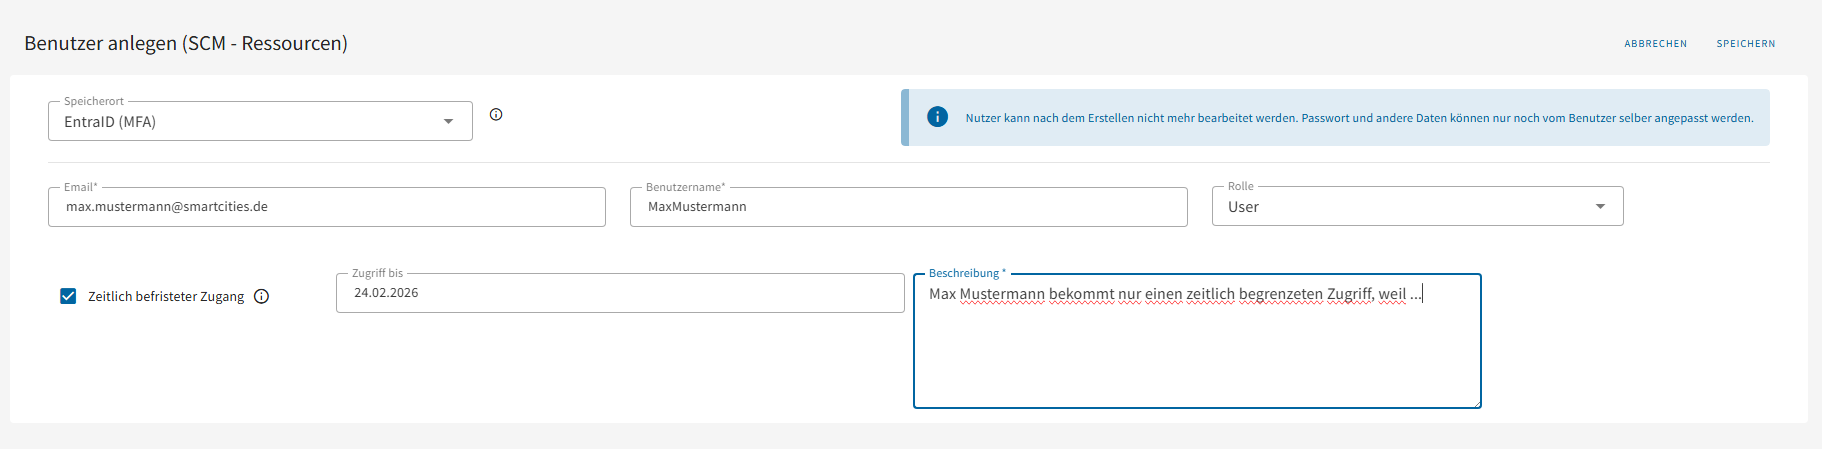1822x449 pixels.
Task: Focus the Email input field
Action: [326, 207]
